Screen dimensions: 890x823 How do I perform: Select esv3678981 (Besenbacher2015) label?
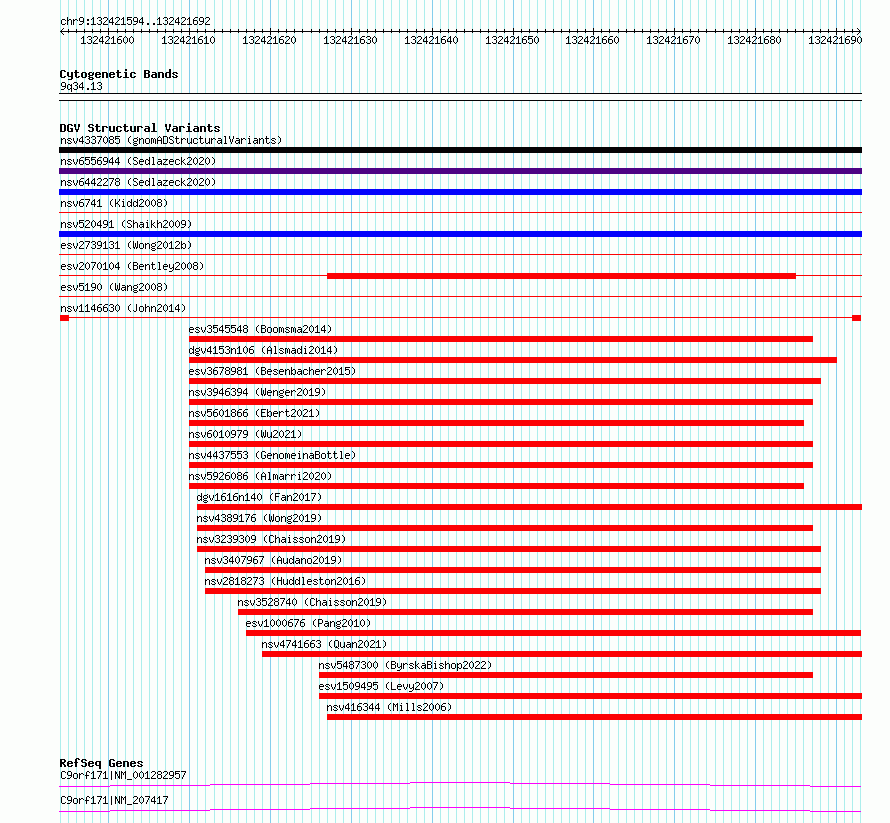point(272,371)
